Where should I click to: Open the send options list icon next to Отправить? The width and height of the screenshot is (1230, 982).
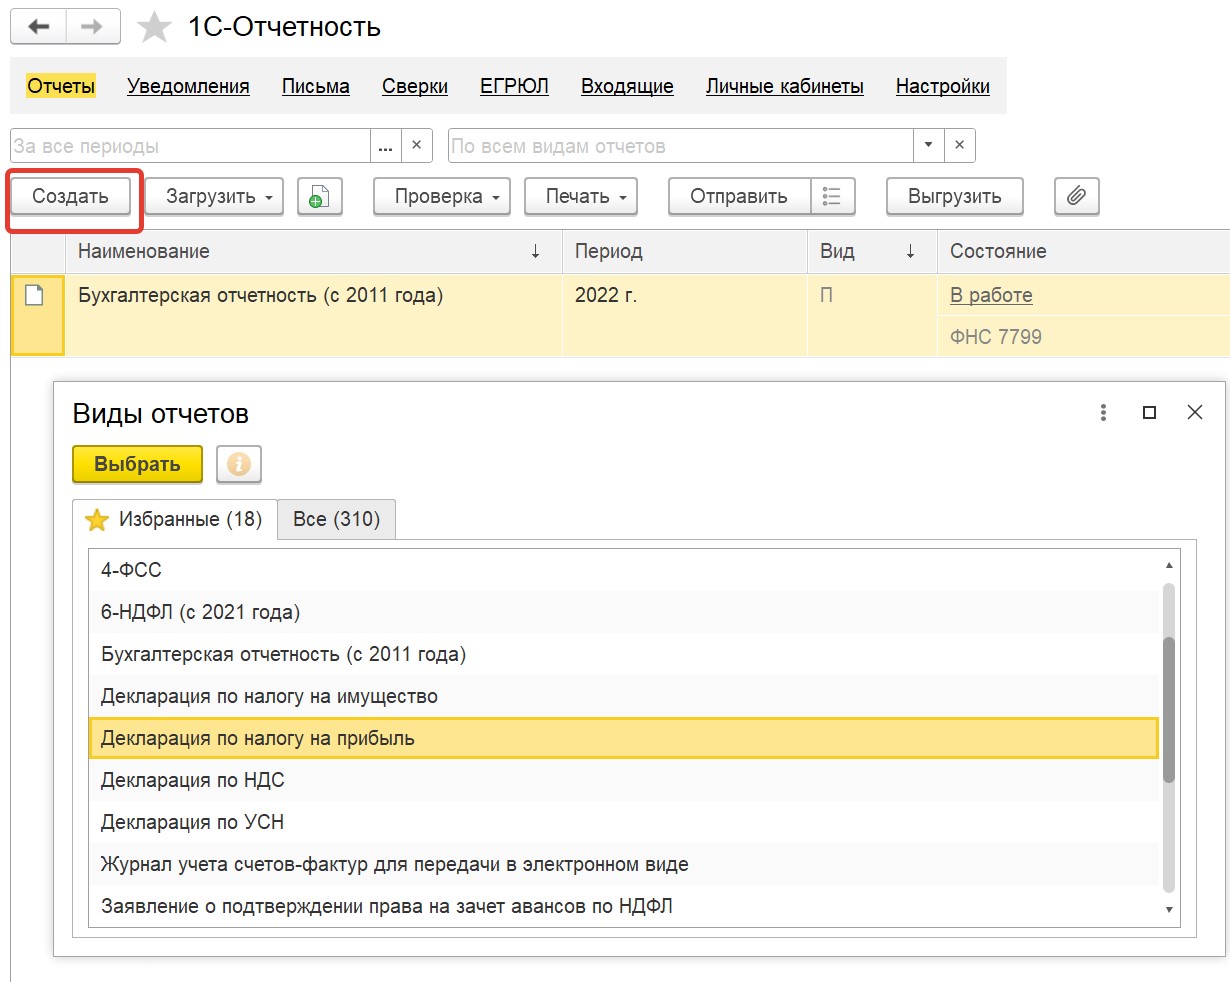coord(832,197)
